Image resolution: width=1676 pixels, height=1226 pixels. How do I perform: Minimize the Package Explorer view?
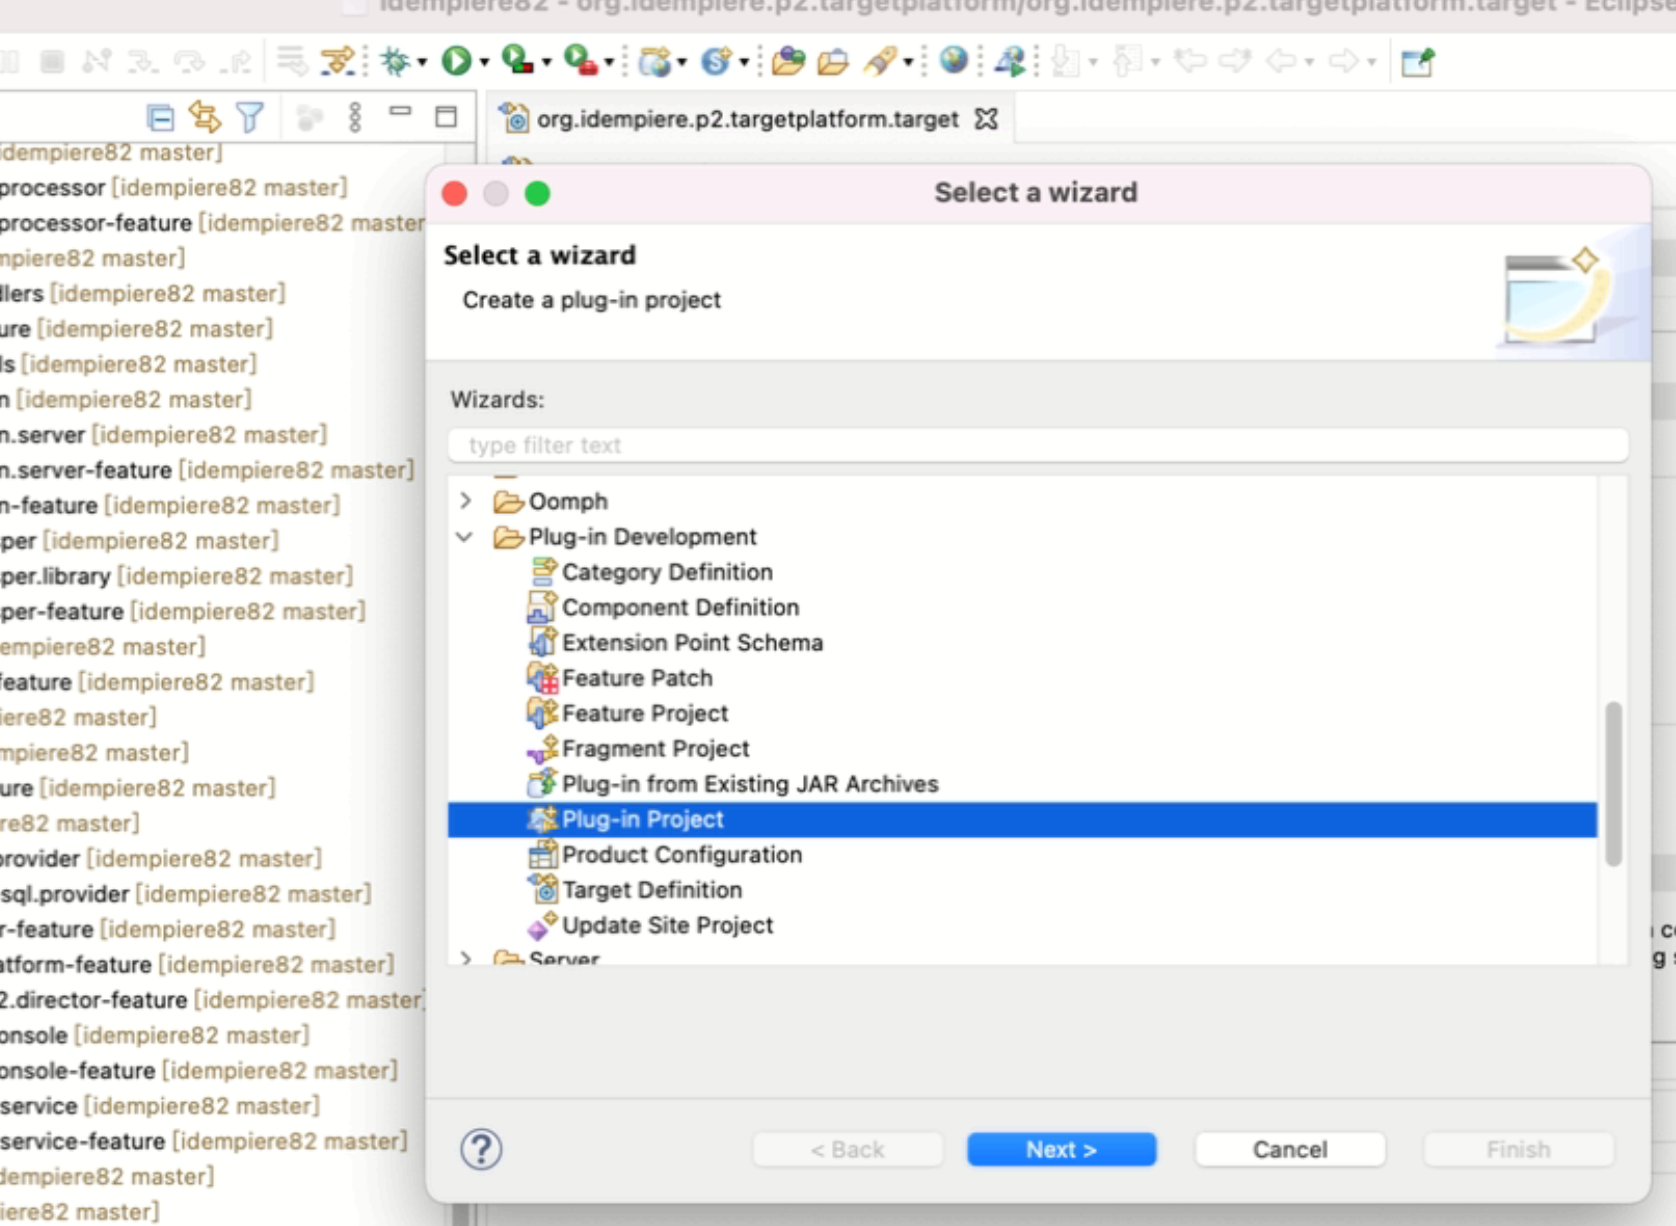click(400, 112)
